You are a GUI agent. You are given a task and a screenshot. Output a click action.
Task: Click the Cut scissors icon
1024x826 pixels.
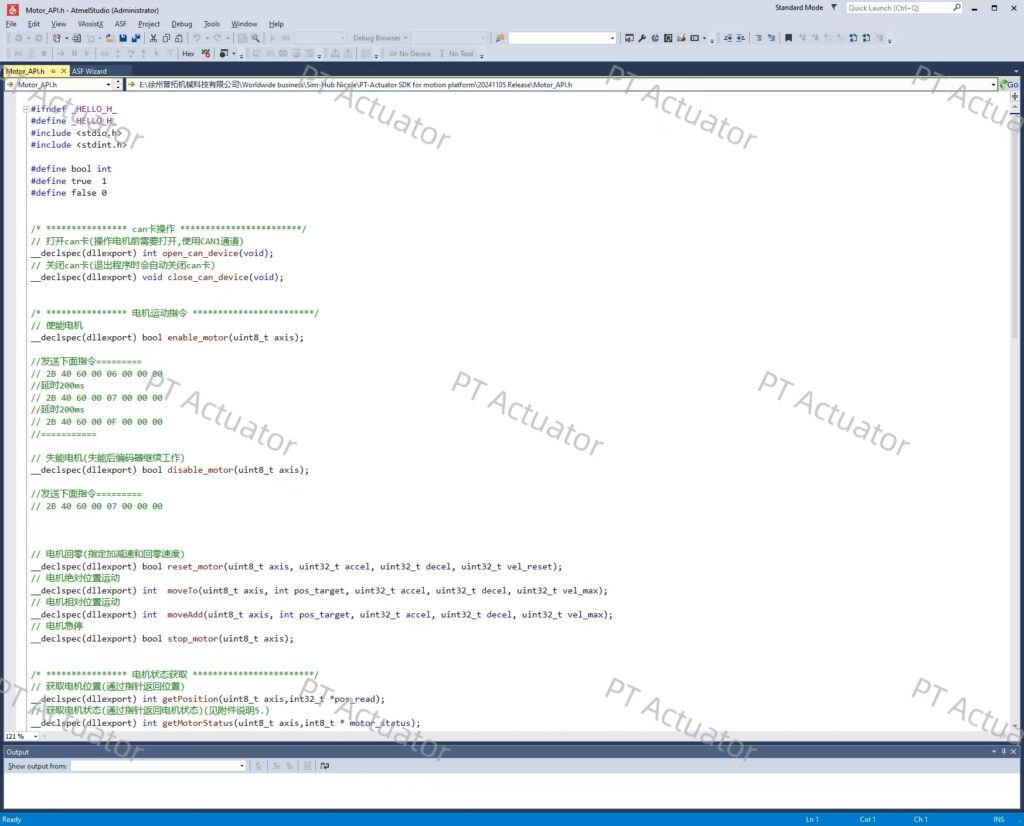click(153, 38)
